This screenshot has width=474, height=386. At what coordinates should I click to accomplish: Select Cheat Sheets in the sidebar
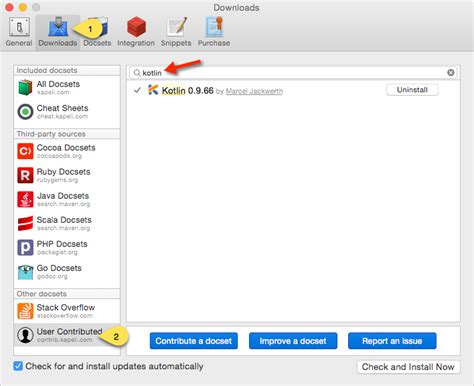[x=67, y=112]
